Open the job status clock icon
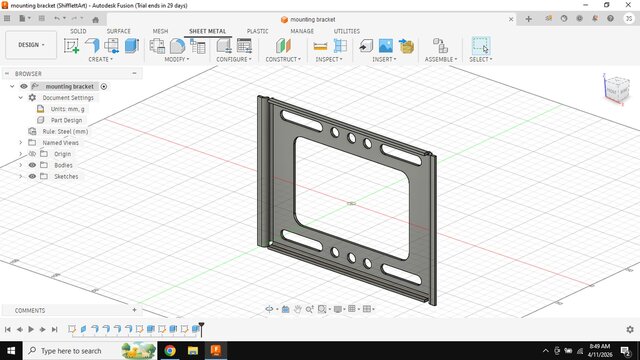The height and width of the screenshot is (360, 640). click(x=564, y=18)
